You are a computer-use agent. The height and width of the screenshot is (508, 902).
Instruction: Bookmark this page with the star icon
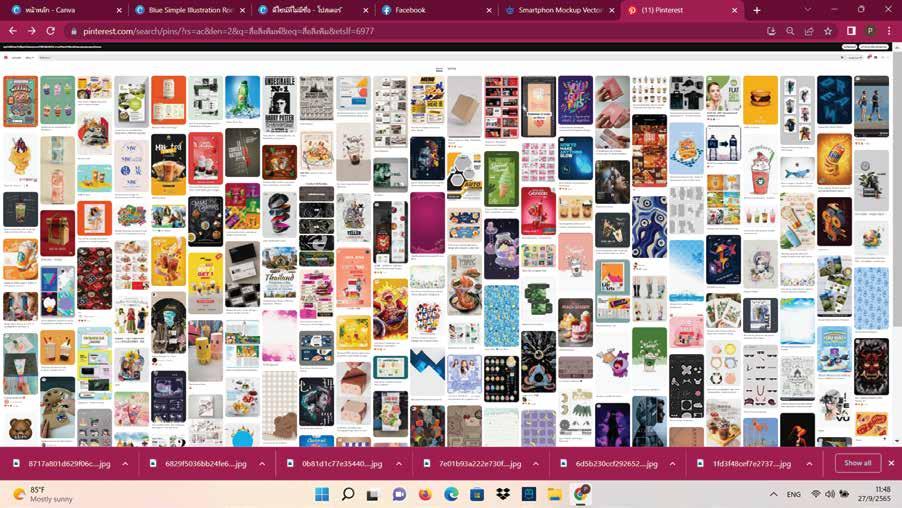(828, 31)
